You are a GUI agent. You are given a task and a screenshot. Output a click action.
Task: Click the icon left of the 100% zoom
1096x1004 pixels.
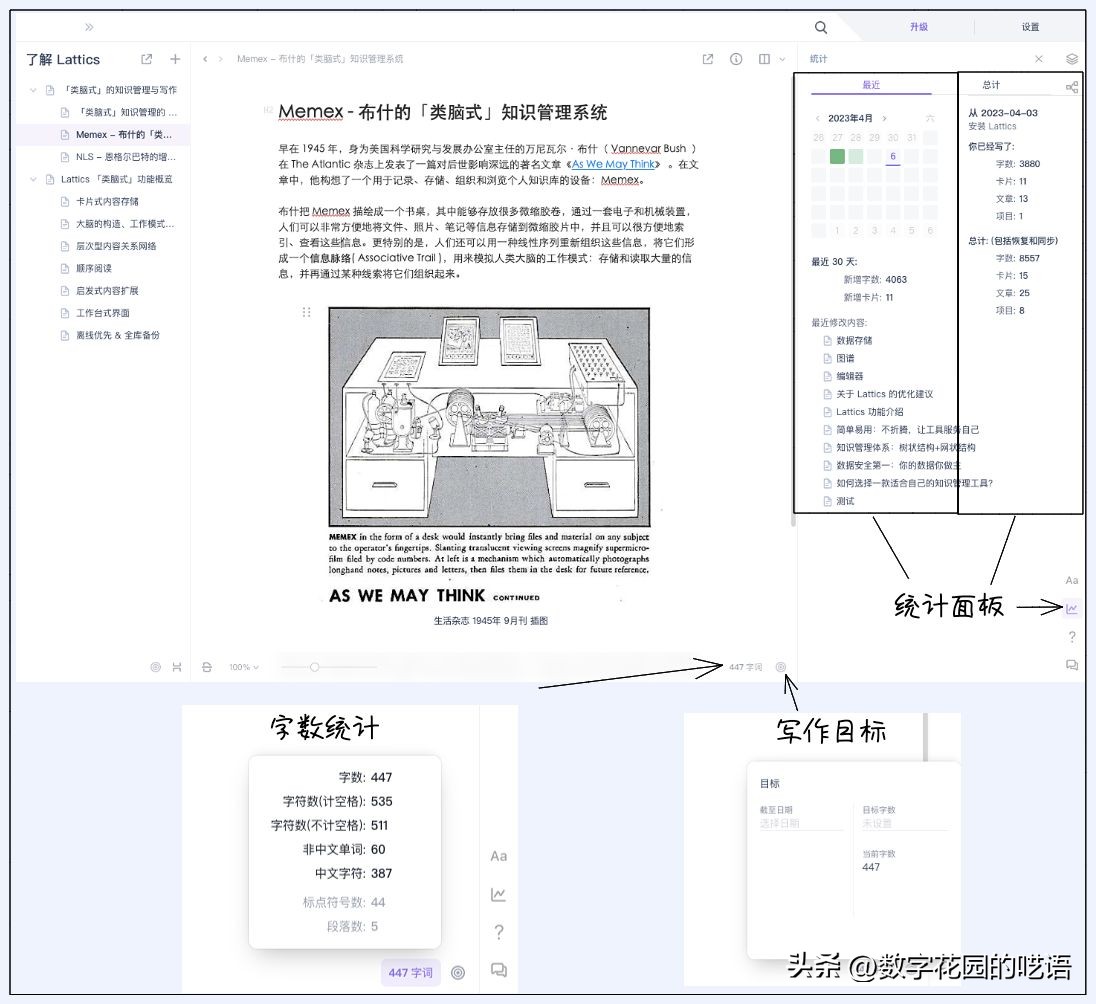207,668
